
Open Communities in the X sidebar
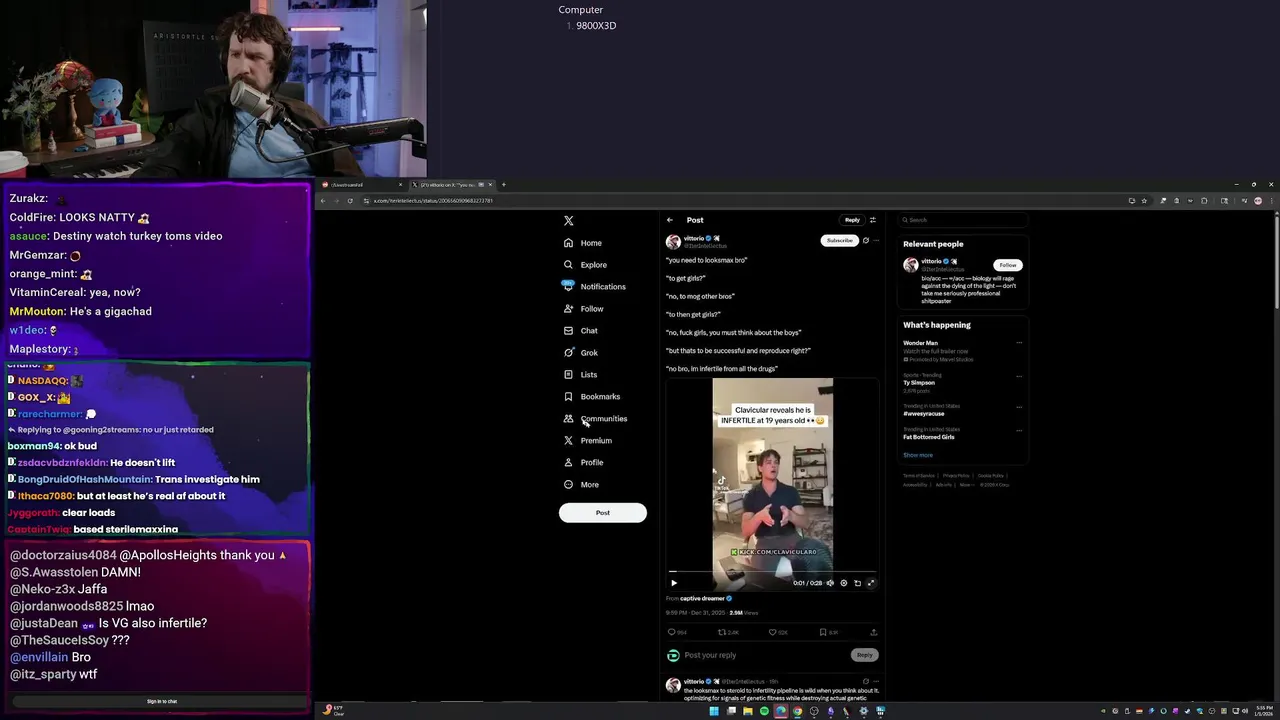tap(595, 419)
